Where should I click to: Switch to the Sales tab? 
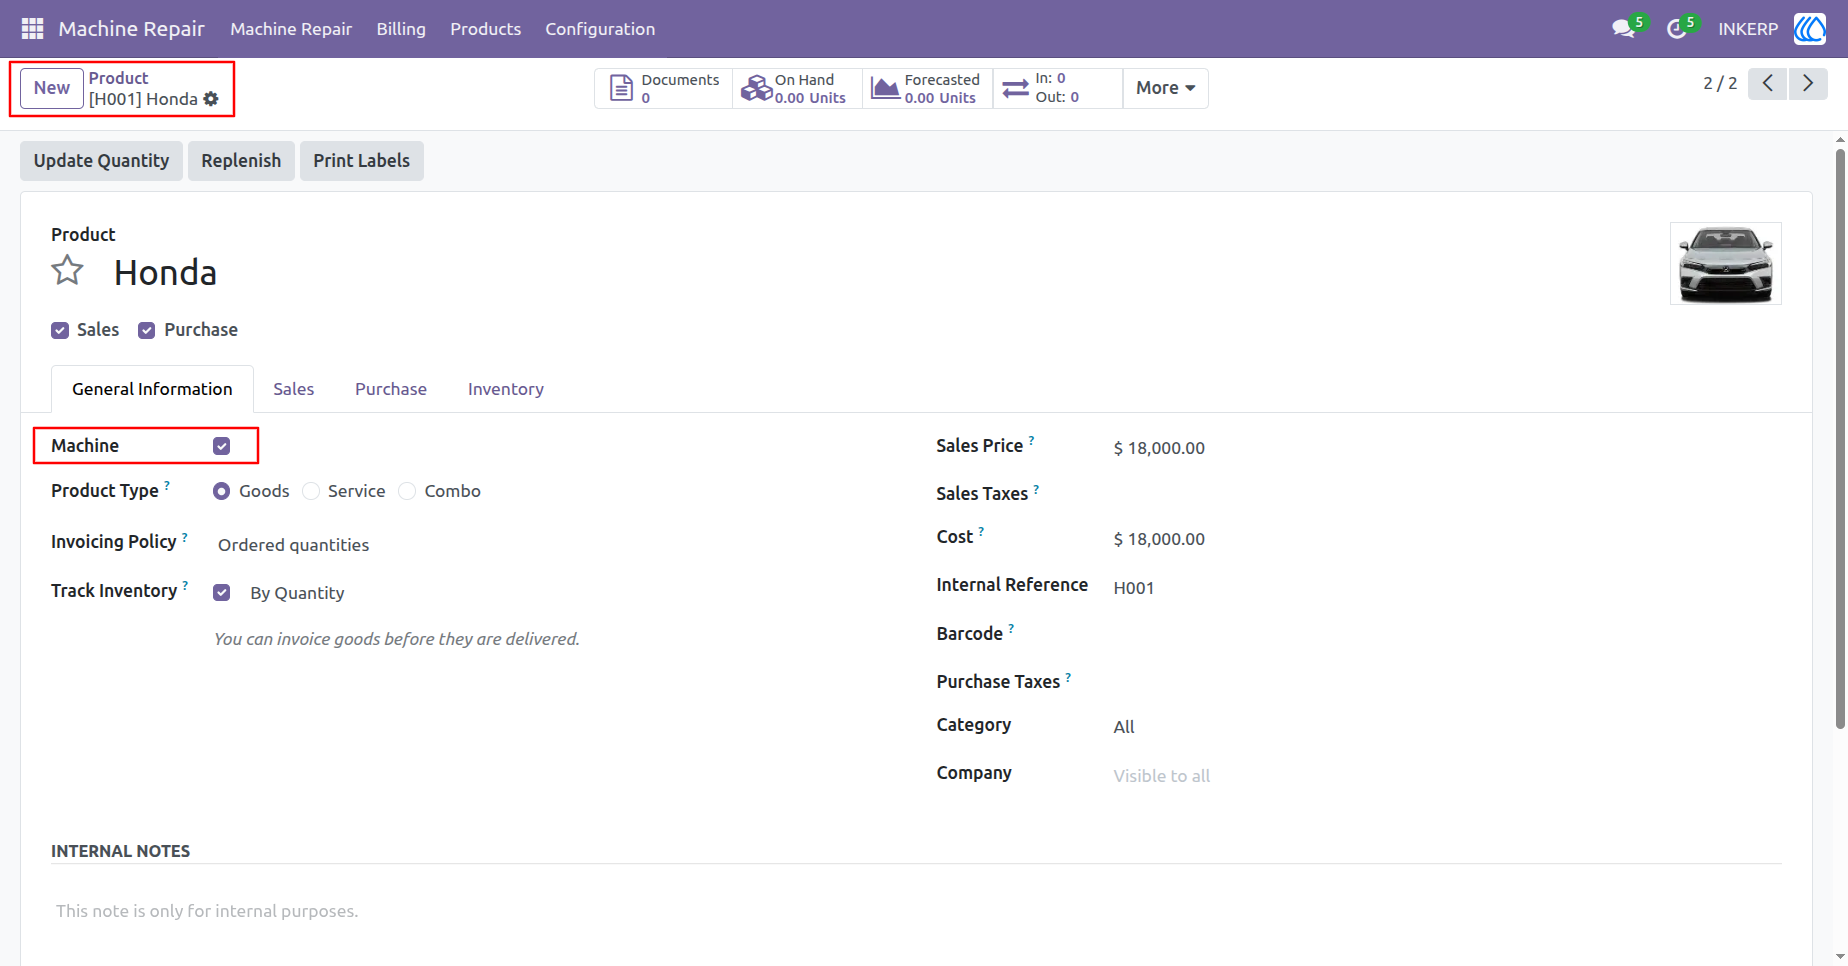(294, 389)
